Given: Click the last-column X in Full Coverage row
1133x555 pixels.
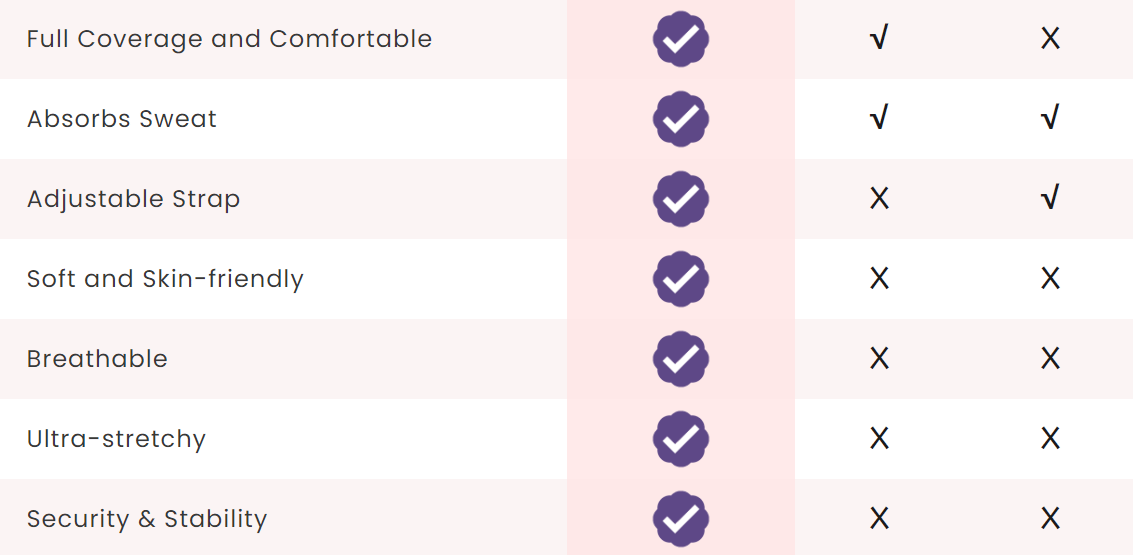Looking at the screenshot, I should pyautogui.click(x=1050, y=38).
